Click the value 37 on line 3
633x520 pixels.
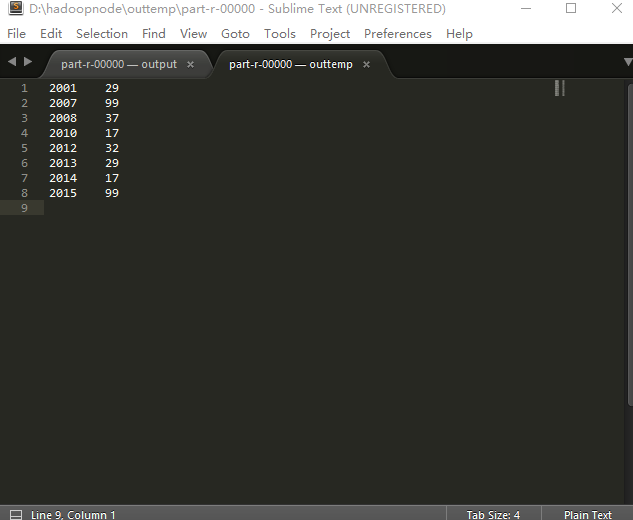coord(112,118)
